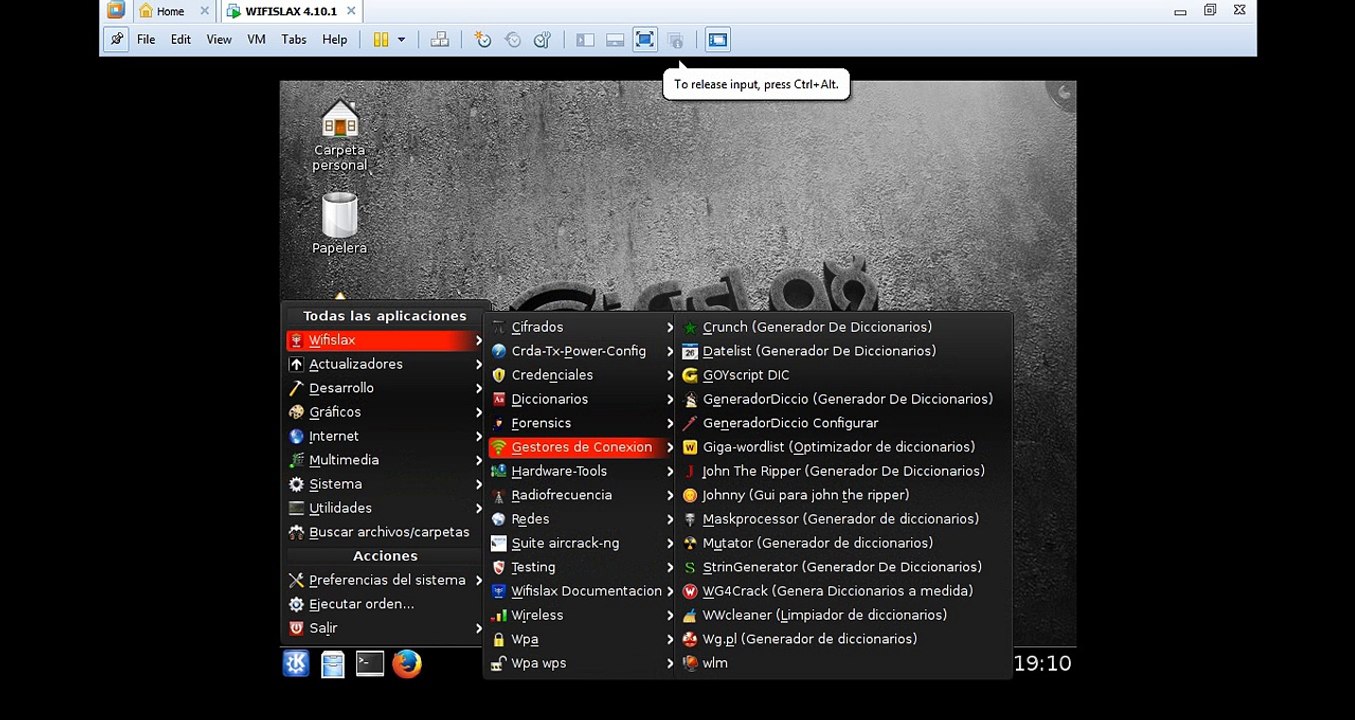
Task: Open the power dropdown arrow
Action: click(401, 40)
